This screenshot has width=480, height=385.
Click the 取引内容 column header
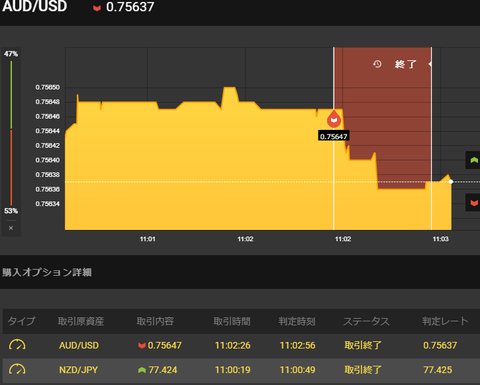coord(155,321)
